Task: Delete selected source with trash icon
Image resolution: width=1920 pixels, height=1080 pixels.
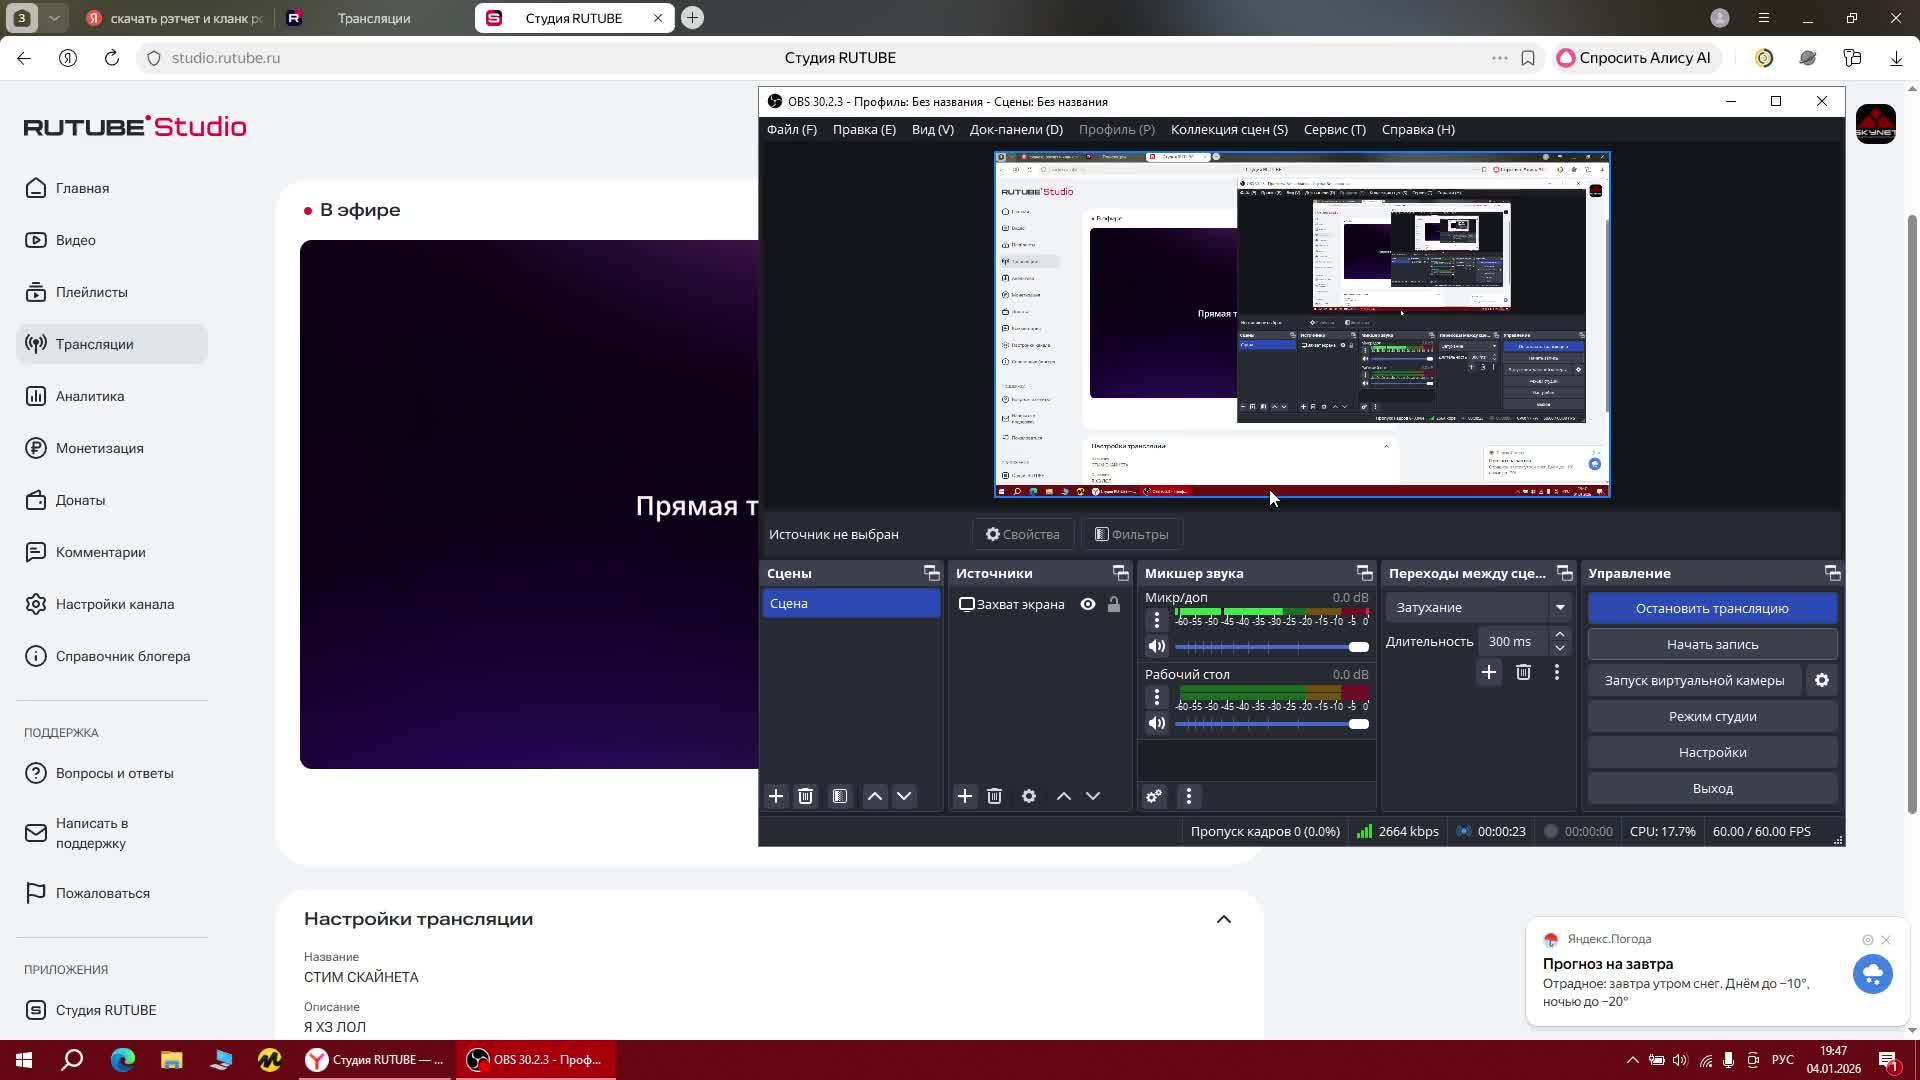Action: [x=994, y=796]
